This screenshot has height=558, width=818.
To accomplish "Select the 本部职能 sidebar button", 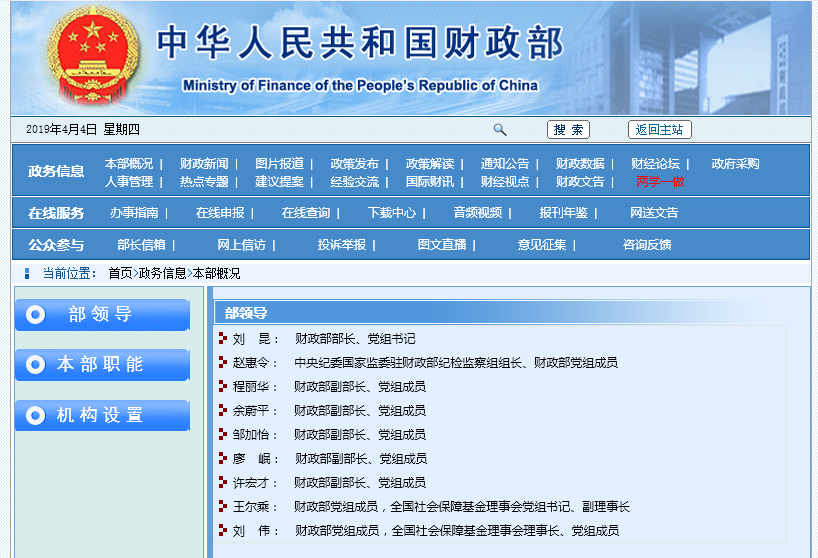I will pos(102,365).
